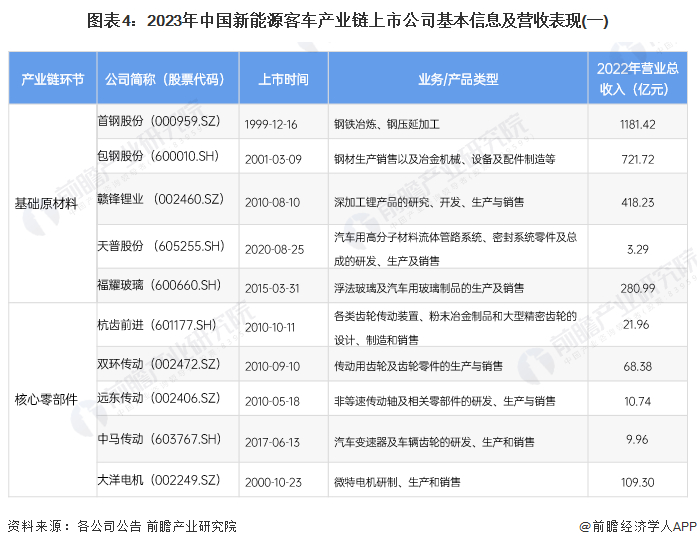Click description 传动用齿轮及齿轮零件的生产与销售
The width and height of the screenshot is (697, 547).
(x=418, y=366)
